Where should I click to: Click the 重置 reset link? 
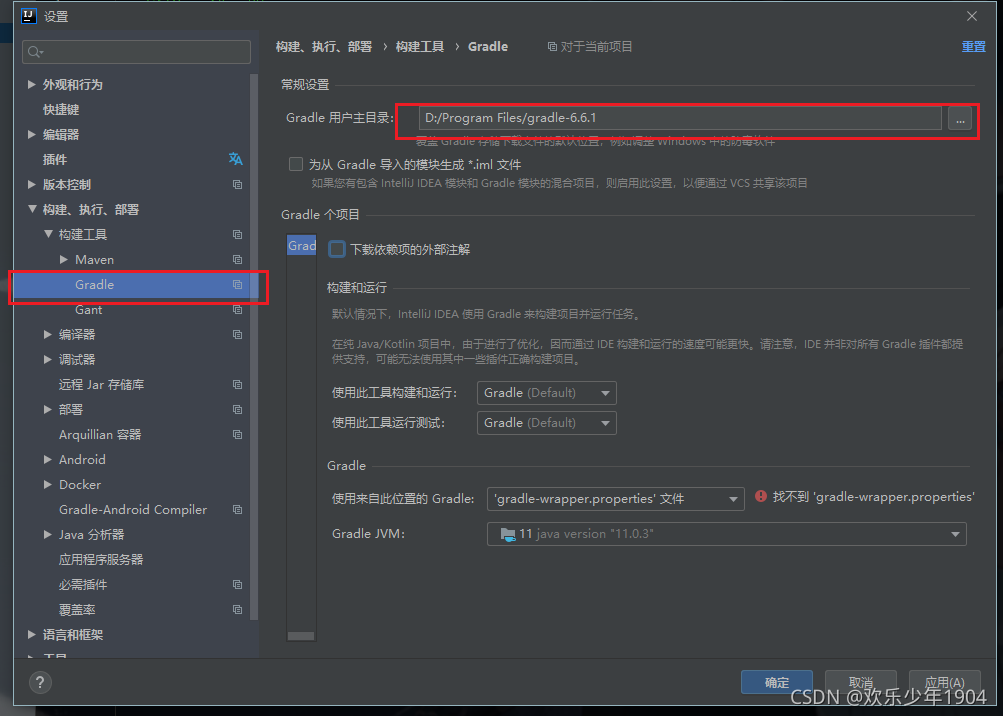(974, 47)
